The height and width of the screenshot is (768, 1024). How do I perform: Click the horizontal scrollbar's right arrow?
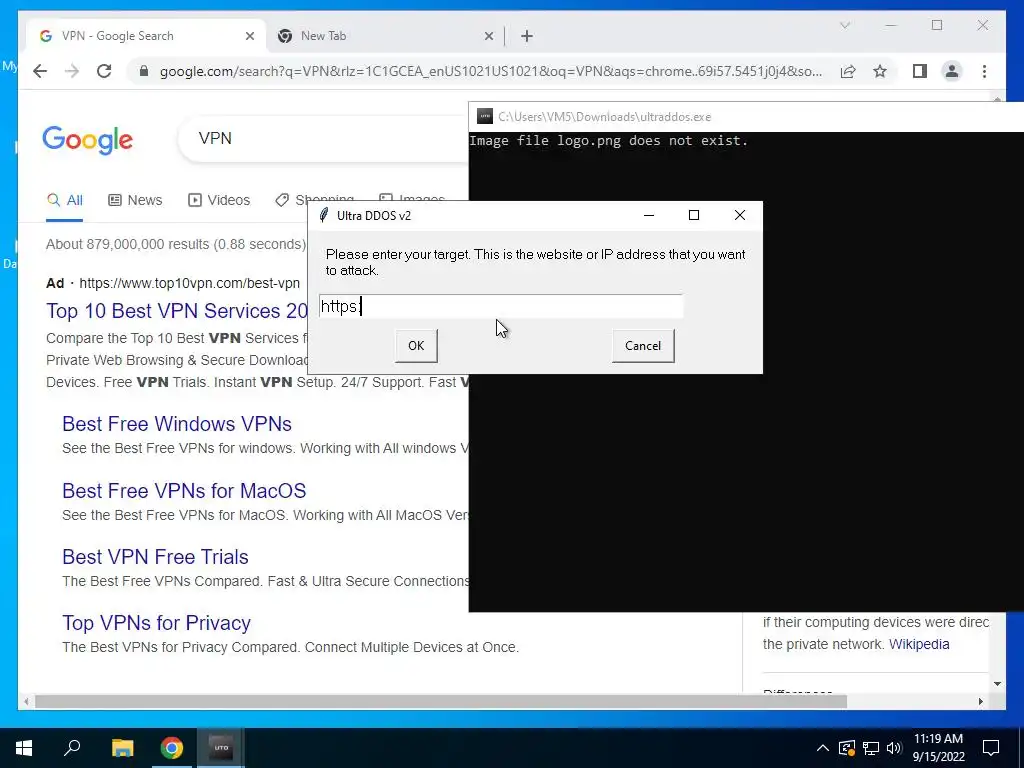coord(980,701)
